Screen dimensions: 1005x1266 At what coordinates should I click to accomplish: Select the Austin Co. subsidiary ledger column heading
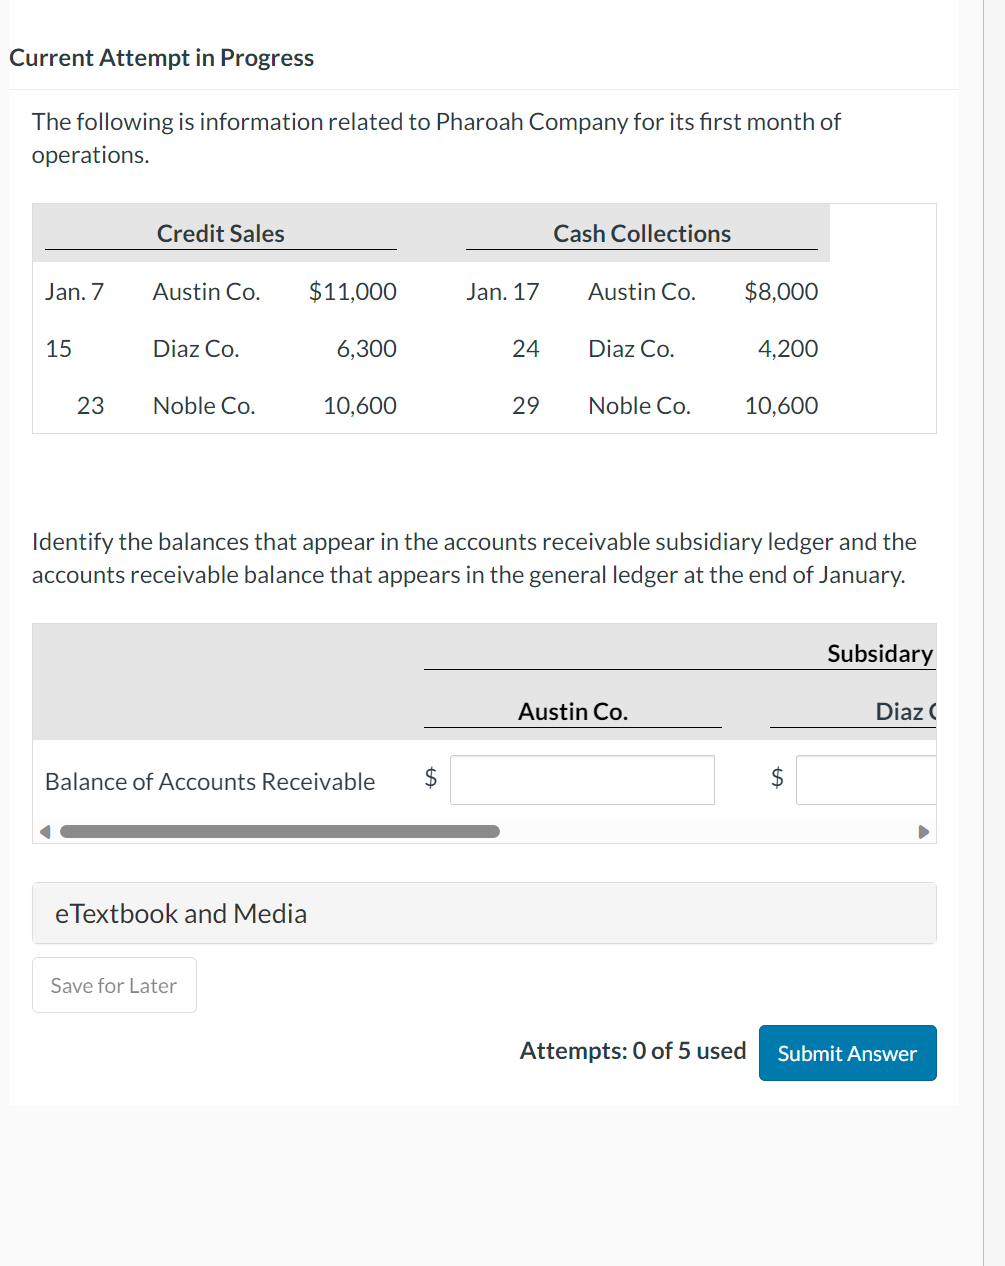pyautogui.click(x=573, y=711)
